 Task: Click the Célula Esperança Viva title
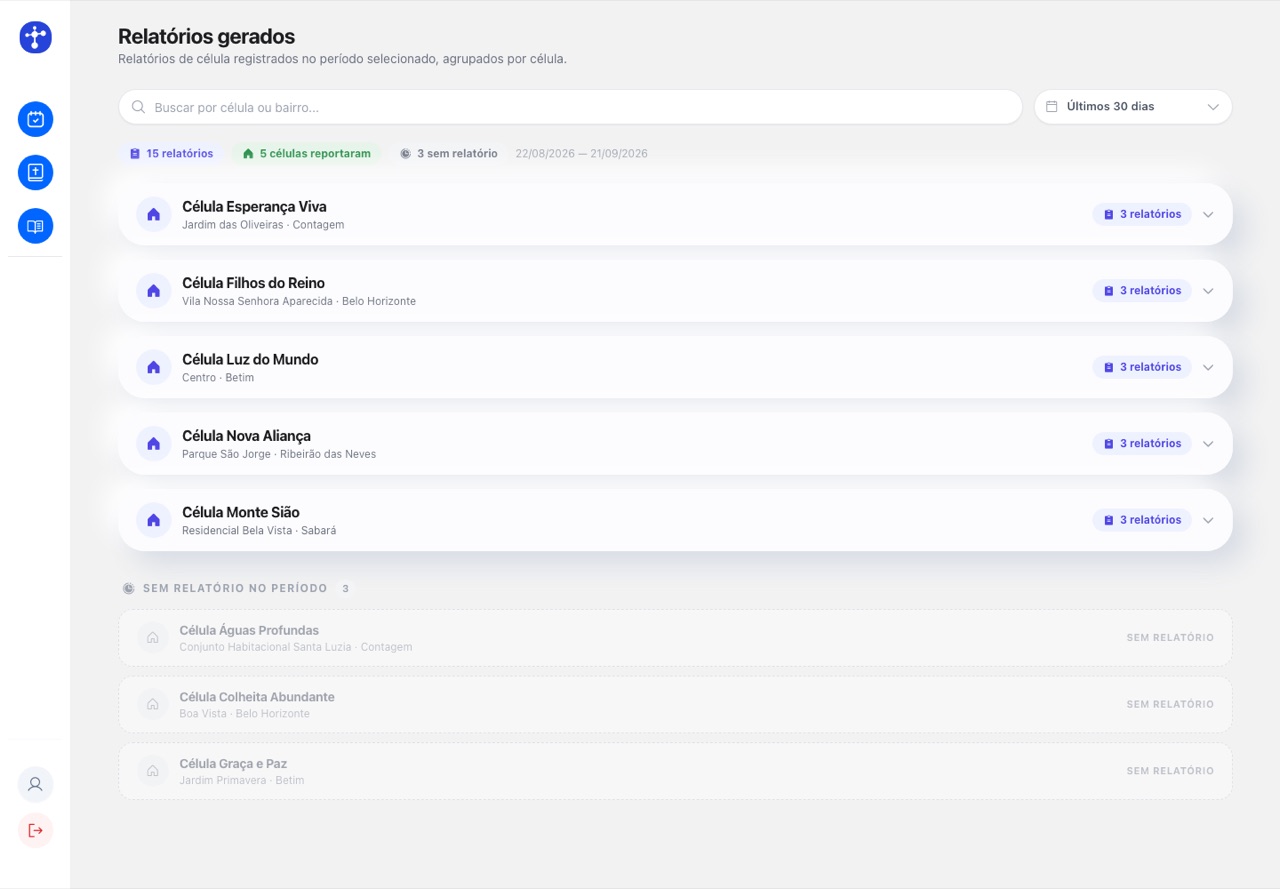[x=254, y=207]
